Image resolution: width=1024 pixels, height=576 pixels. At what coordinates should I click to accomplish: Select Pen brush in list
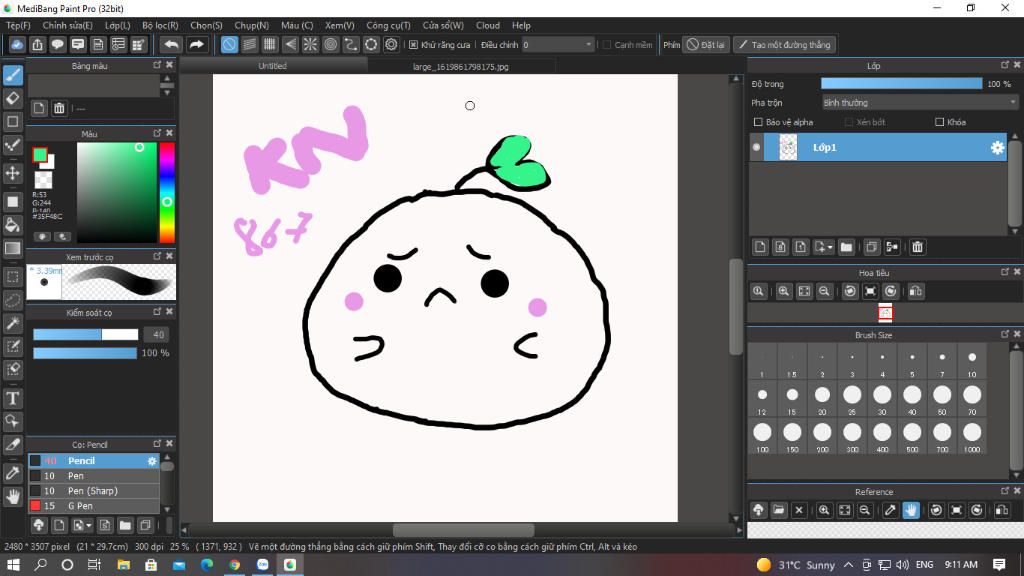(x=93, y=476)
